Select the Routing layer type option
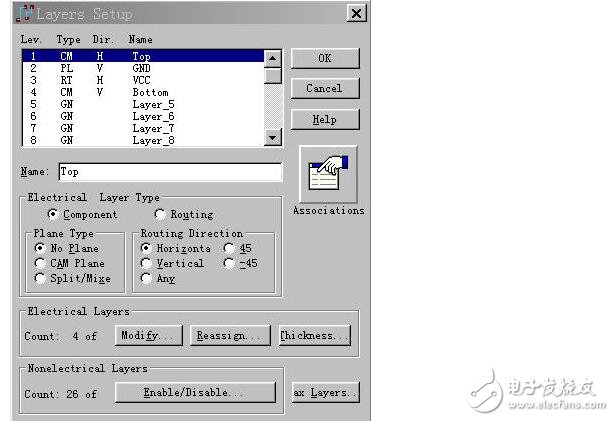Image resolution: width=614 pixels, height=421 pixels. 160,215
